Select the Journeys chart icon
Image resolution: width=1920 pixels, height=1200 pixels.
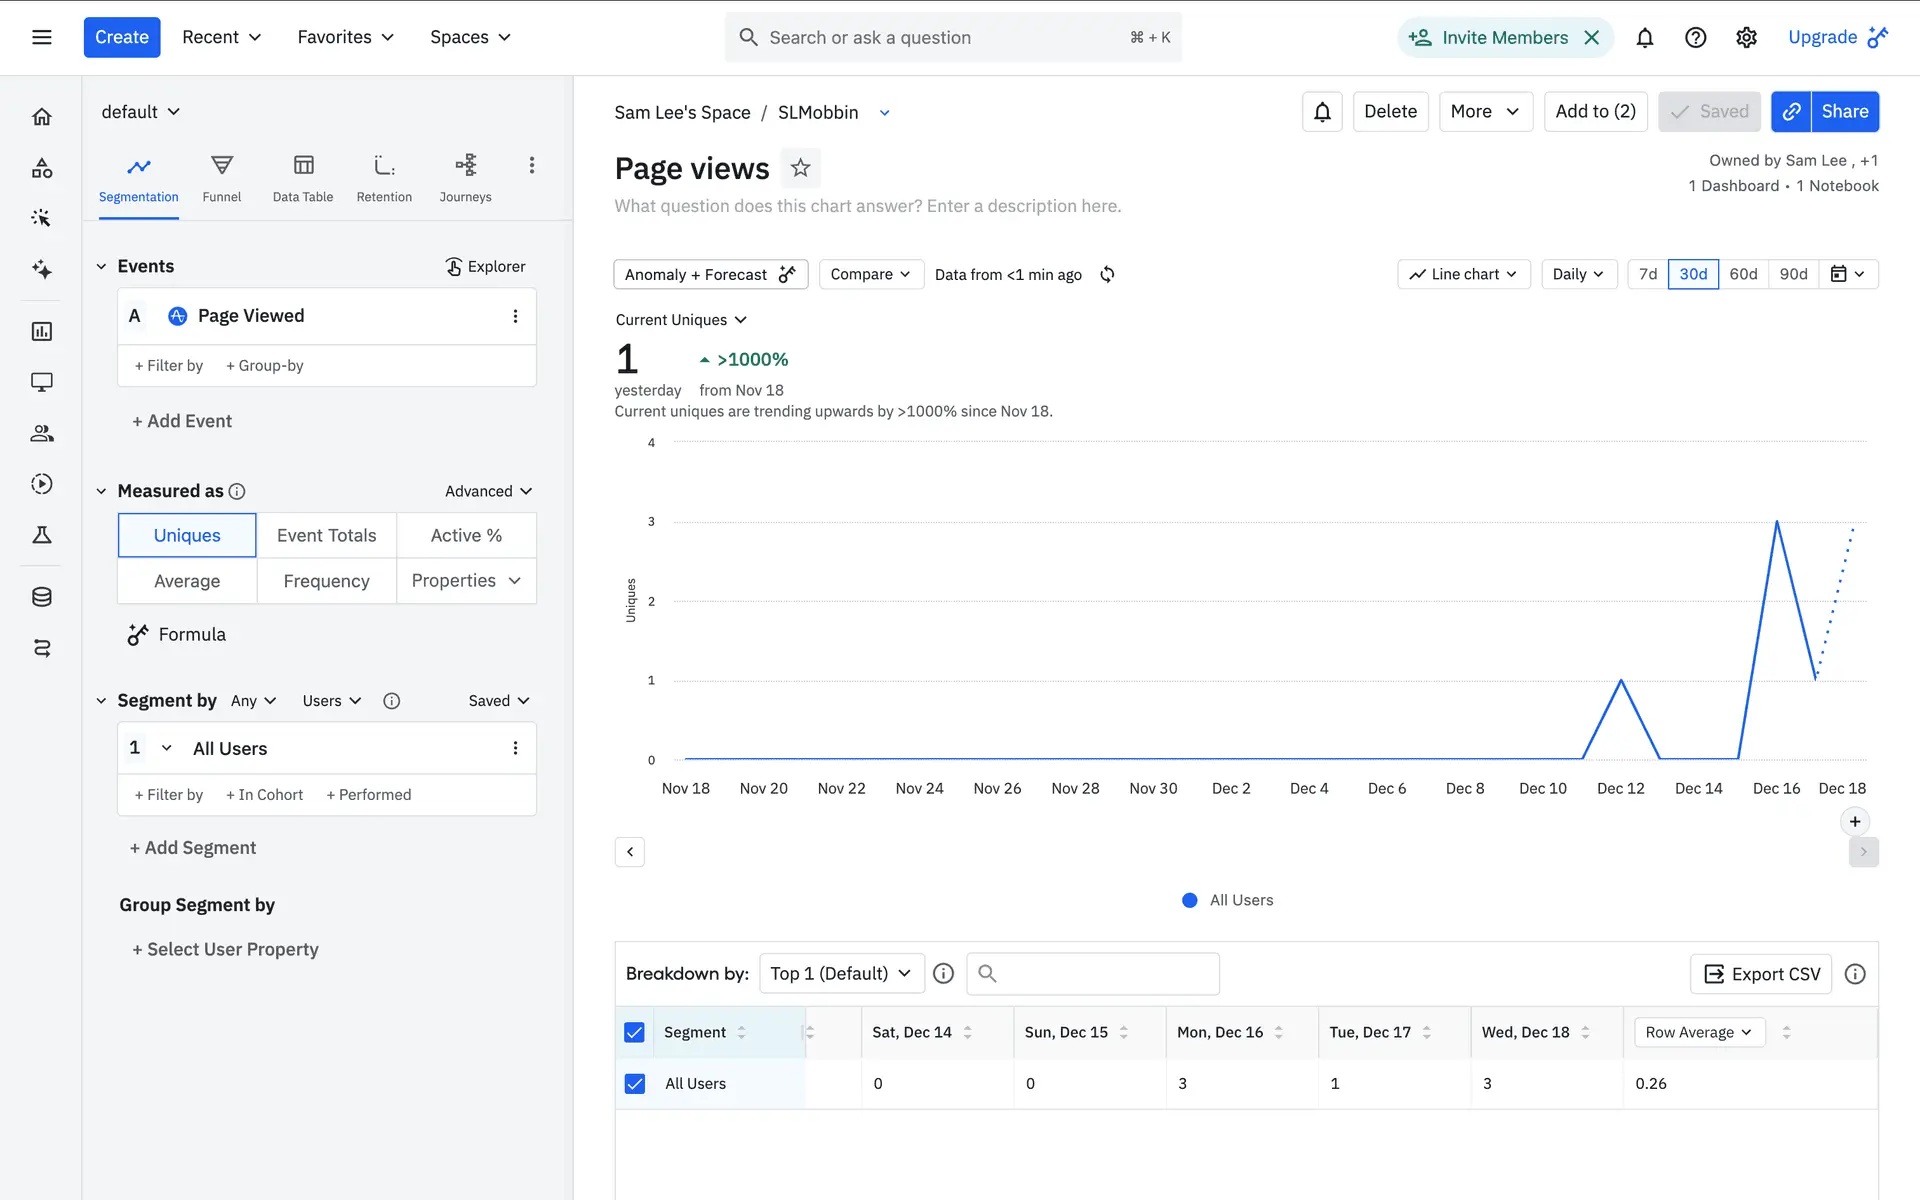click(x=465, y=165)
